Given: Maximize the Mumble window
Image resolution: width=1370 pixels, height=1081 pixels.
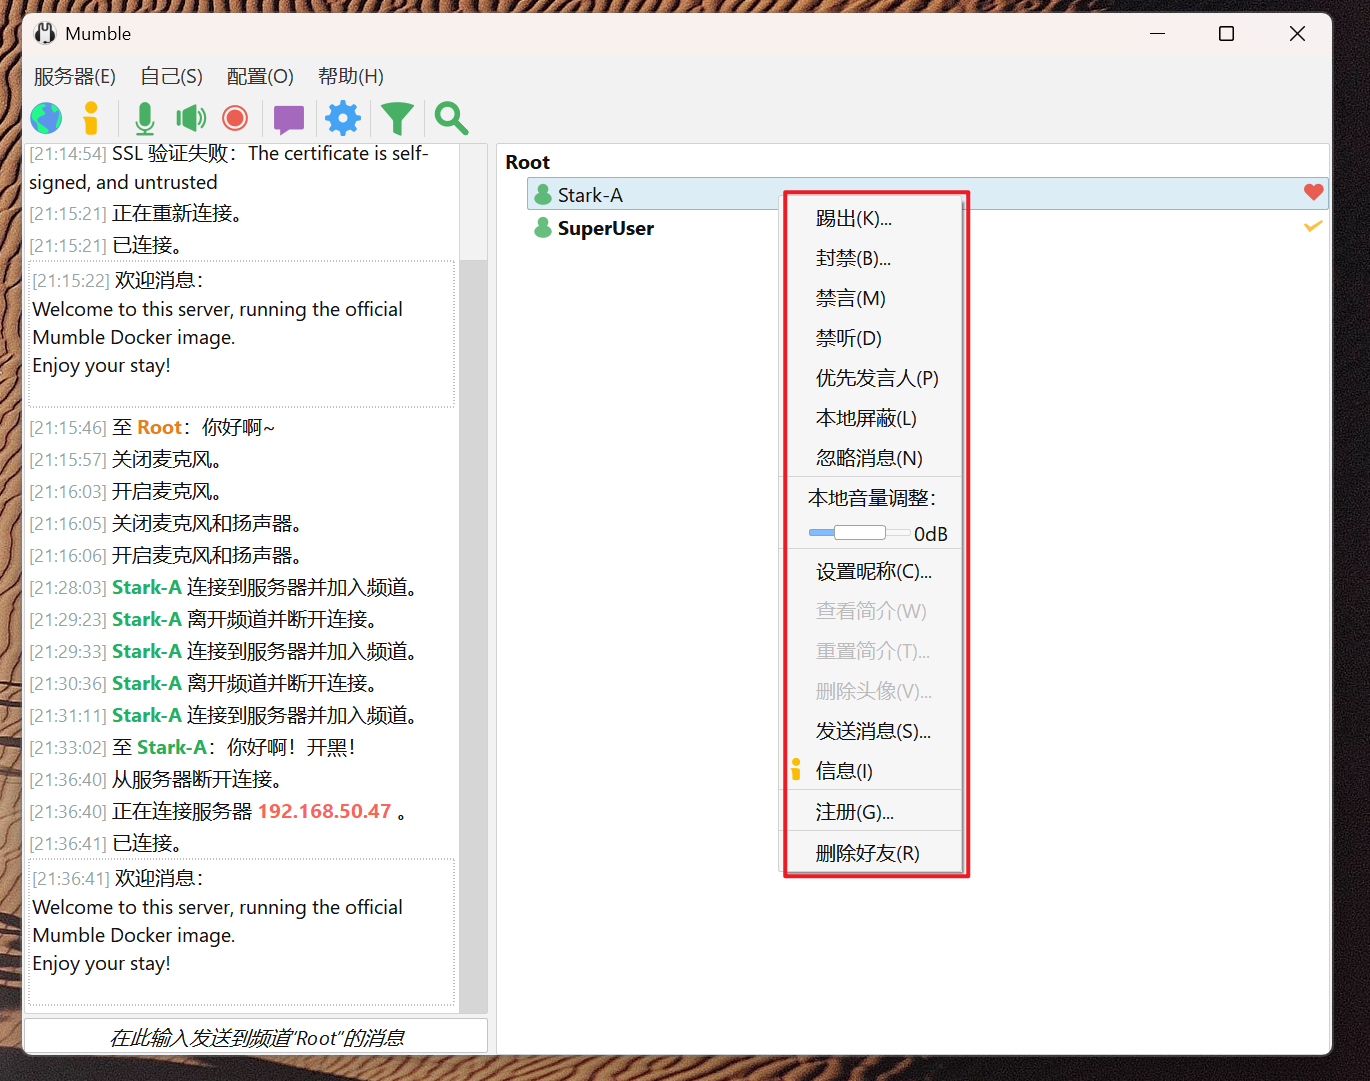Looking at the screenshot, I should tap(1226, 34).
